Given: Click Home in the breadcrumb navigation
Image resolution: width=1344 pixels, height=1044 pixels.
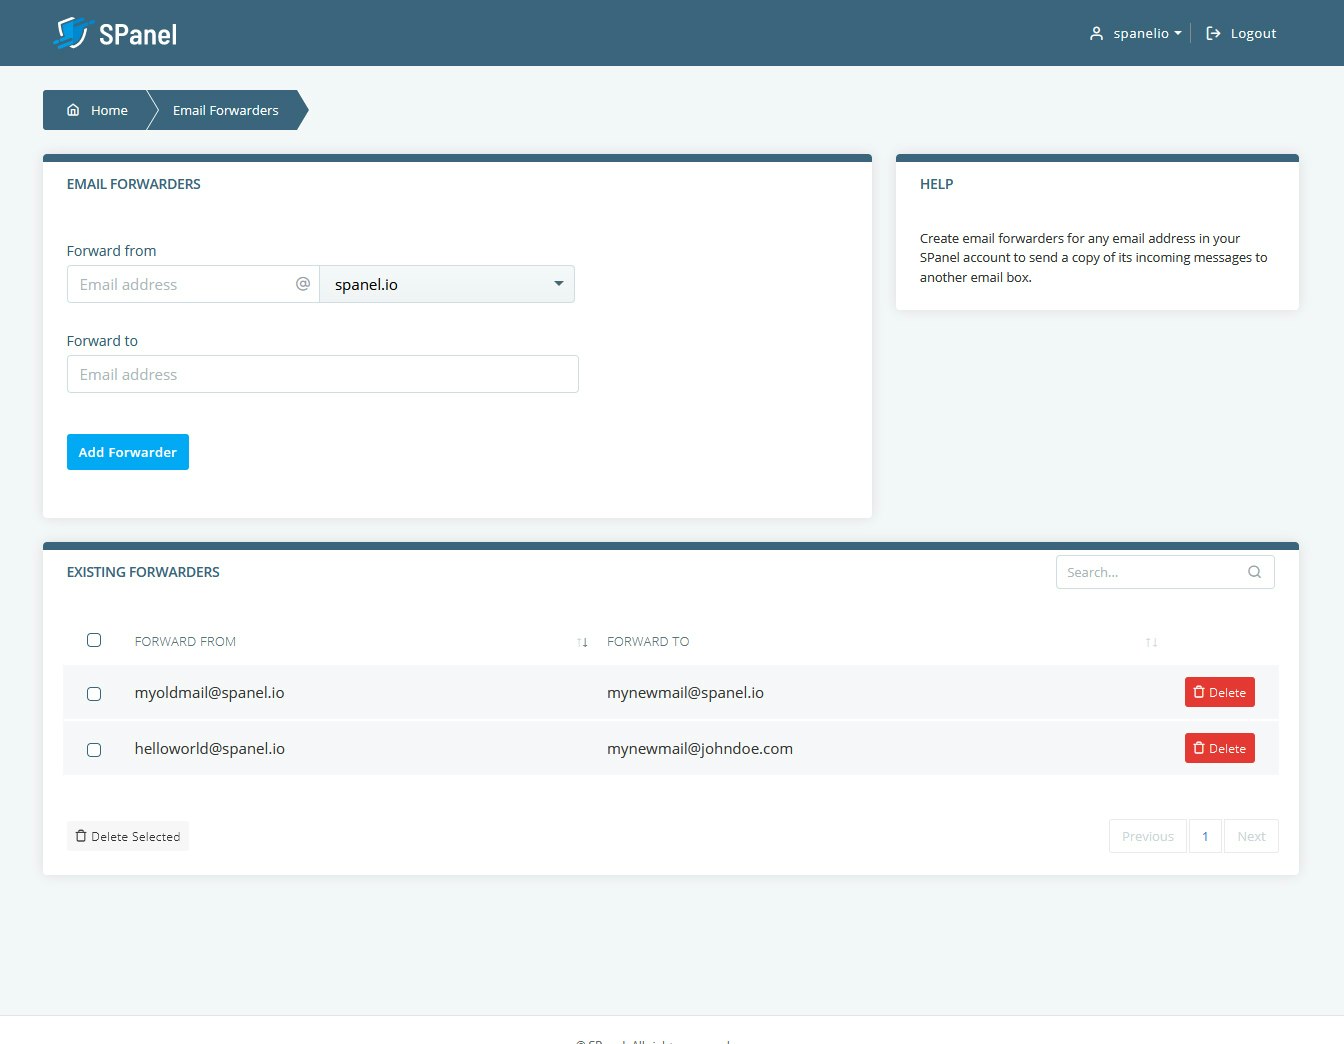Looking at the screenshot, I should (109, 110).
